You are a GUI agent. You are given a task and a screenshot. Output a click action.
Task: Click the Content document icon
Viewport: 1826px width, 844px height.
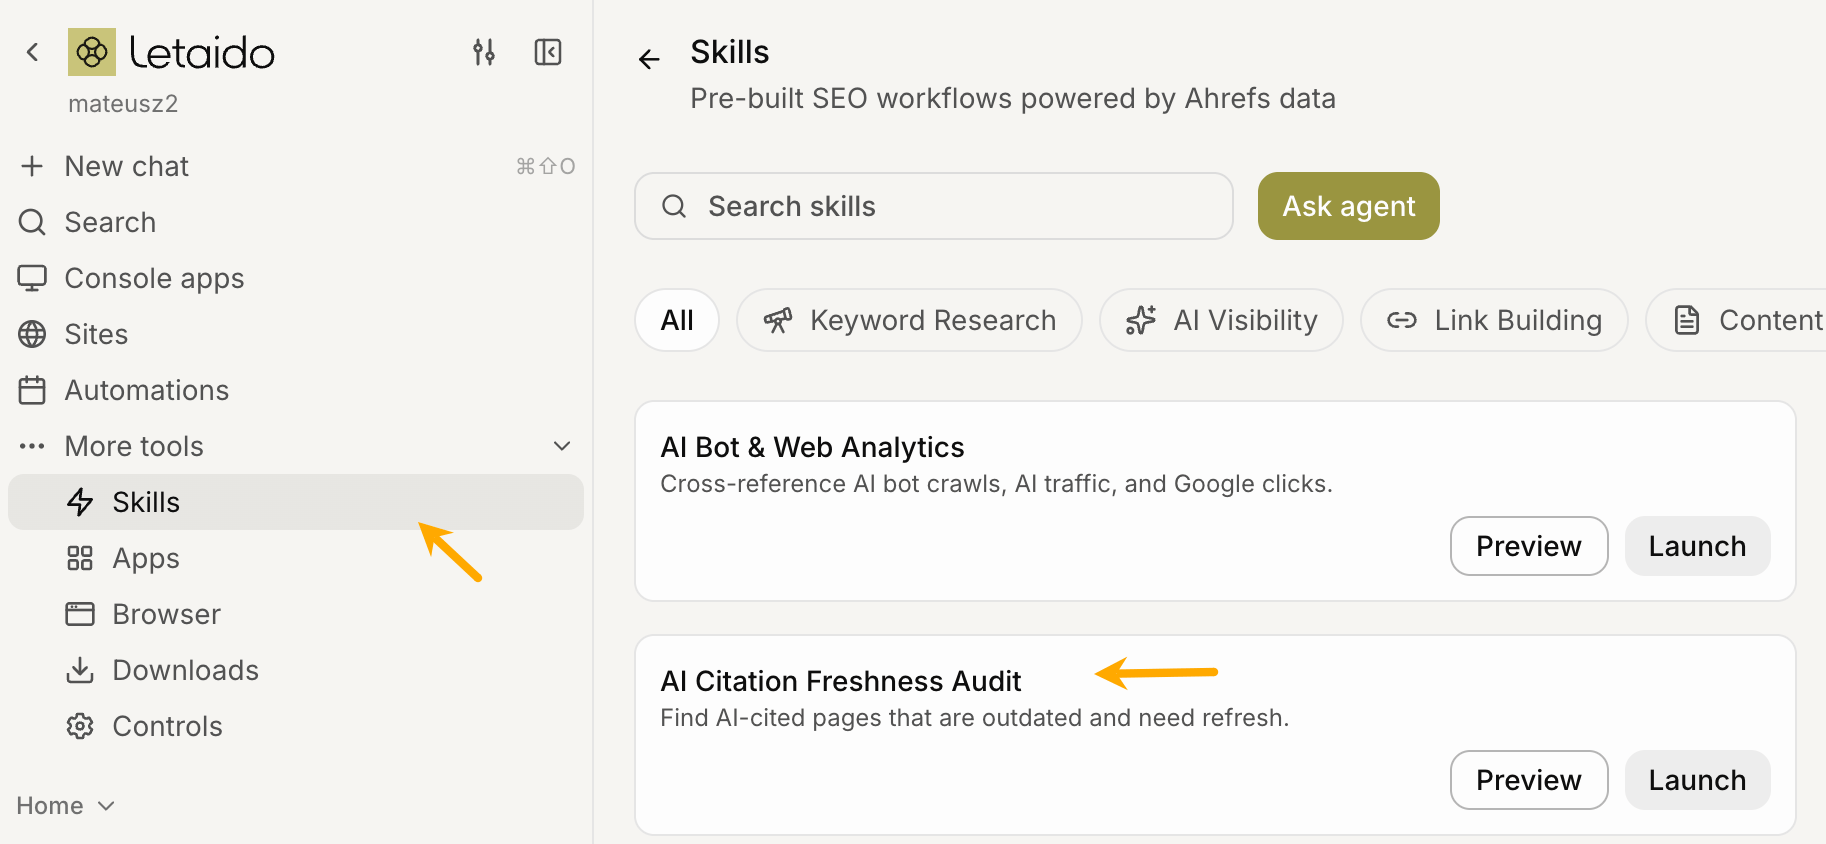pos(1687,320)
